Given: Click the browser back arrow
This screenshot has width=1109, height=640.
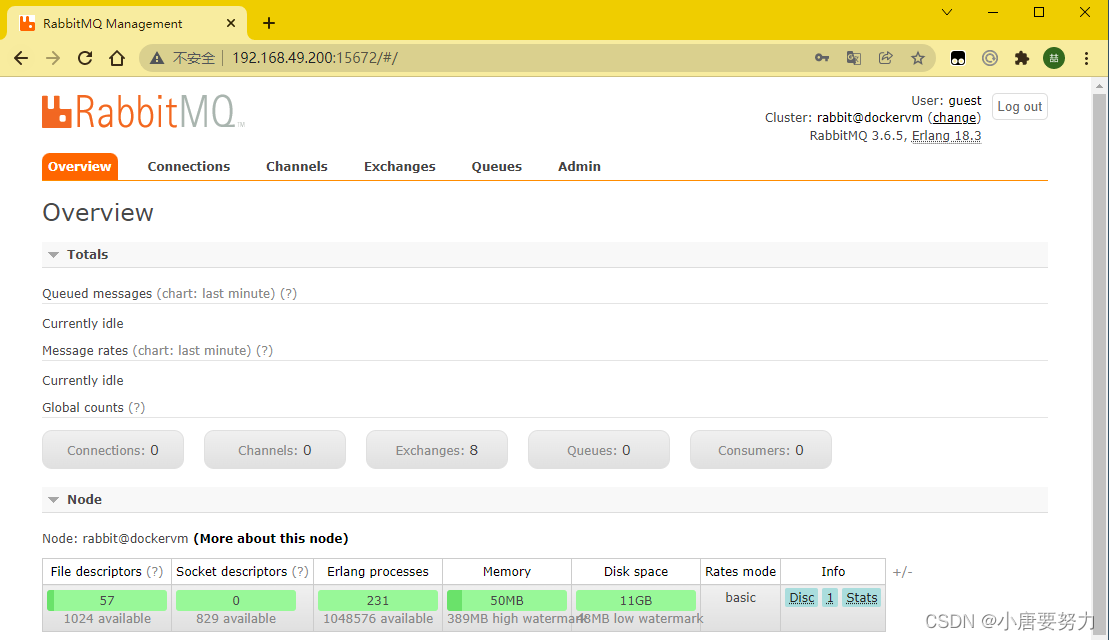Looking at the screenshot, I should (x=21, y=58).
